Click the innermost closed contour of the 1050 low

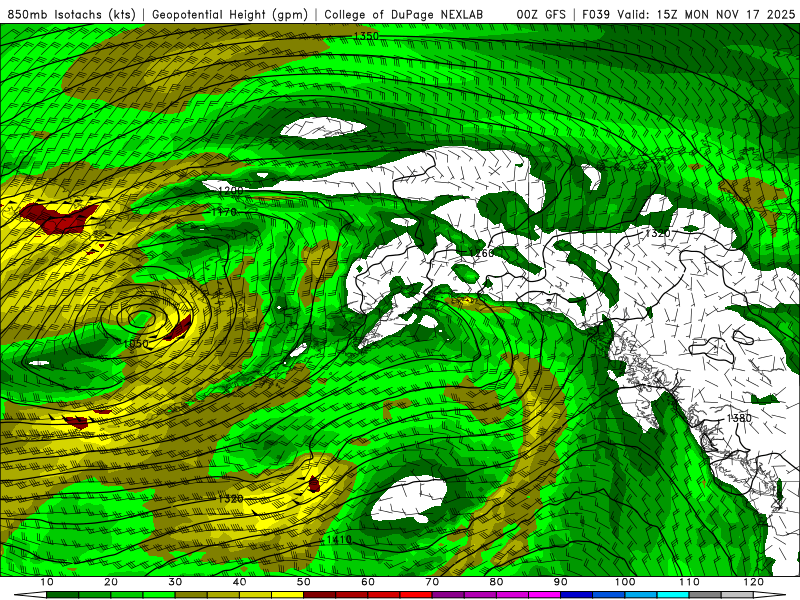141,318
